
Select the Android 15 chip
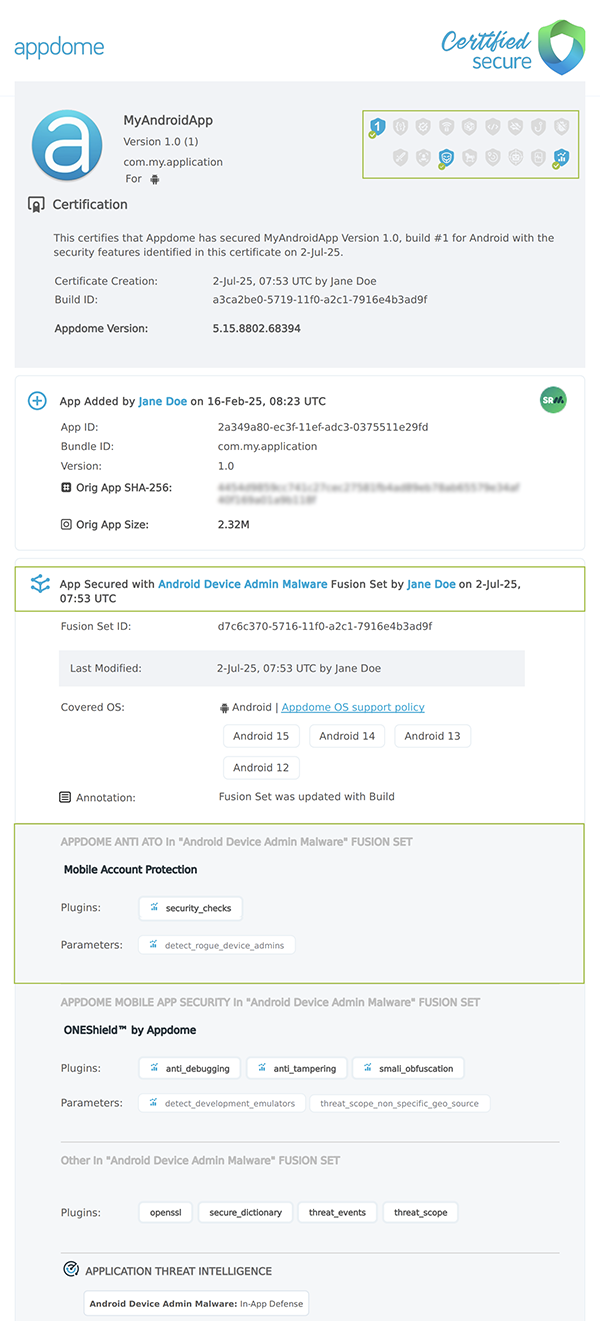click(261, 736)
